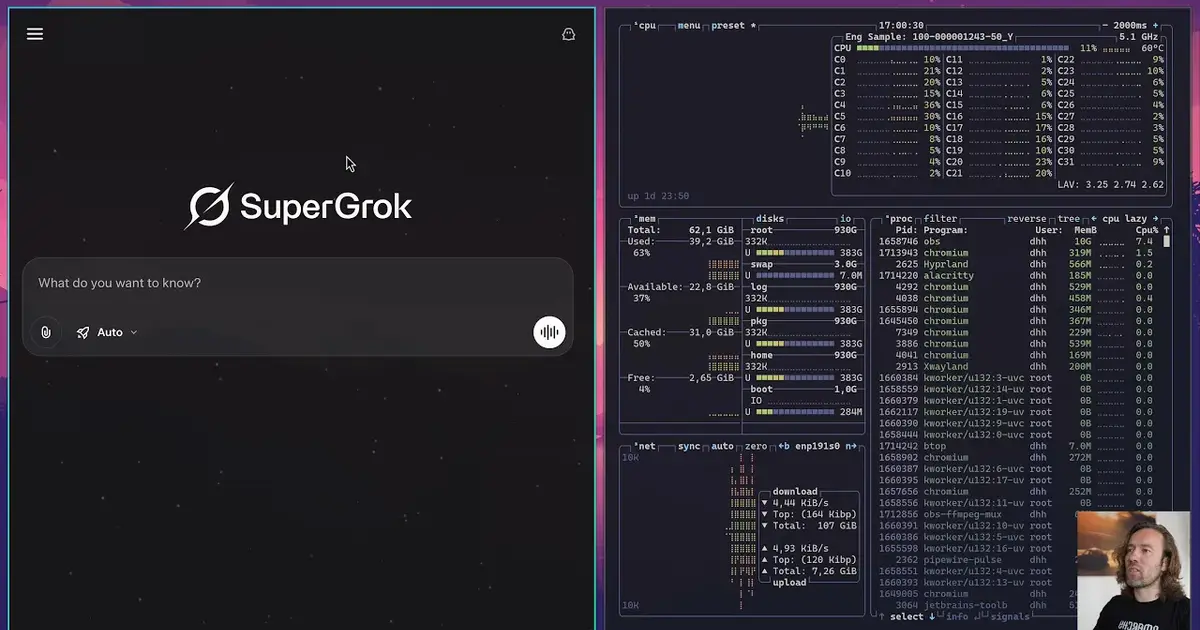
Task: Switch to previous network interface with b arrow
Action: (x=784, y=446)
